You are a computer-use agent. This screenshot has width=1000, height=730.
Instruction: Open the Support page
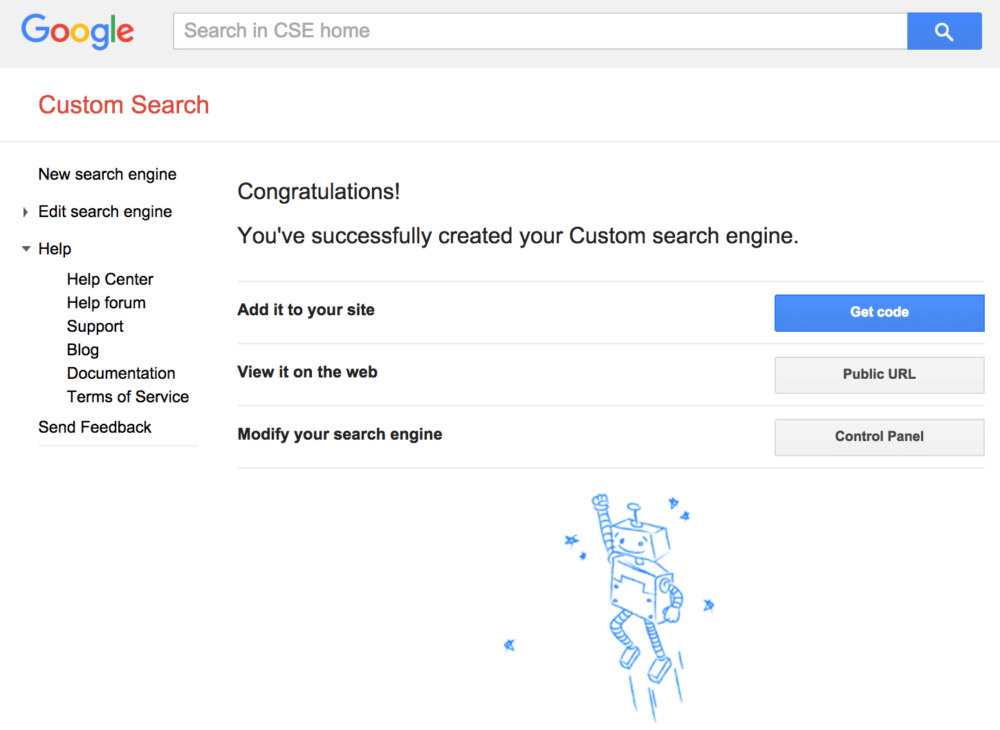point(95,326)
